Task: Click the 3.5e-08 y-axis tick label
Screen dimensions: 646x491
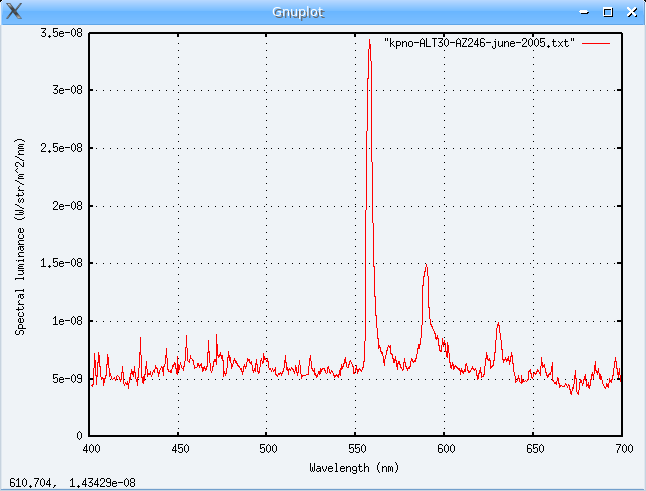Action: [x=62, y=33]
